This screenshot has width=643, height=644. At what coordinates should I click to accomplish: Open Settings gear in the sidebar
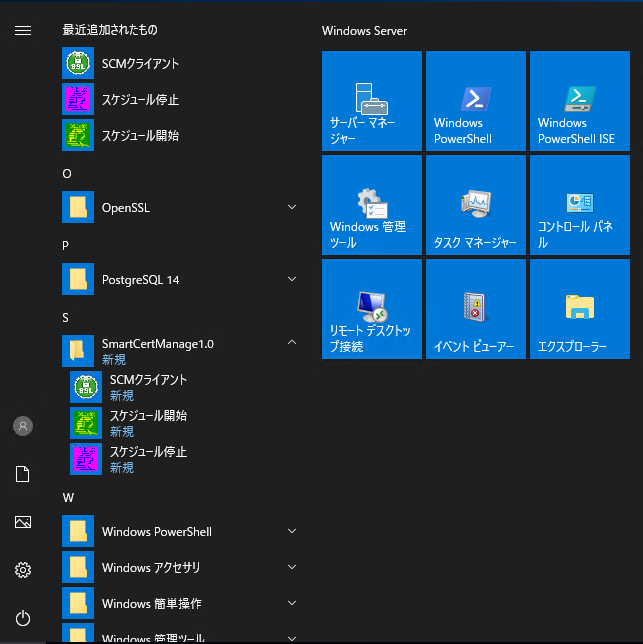[23, 570]
